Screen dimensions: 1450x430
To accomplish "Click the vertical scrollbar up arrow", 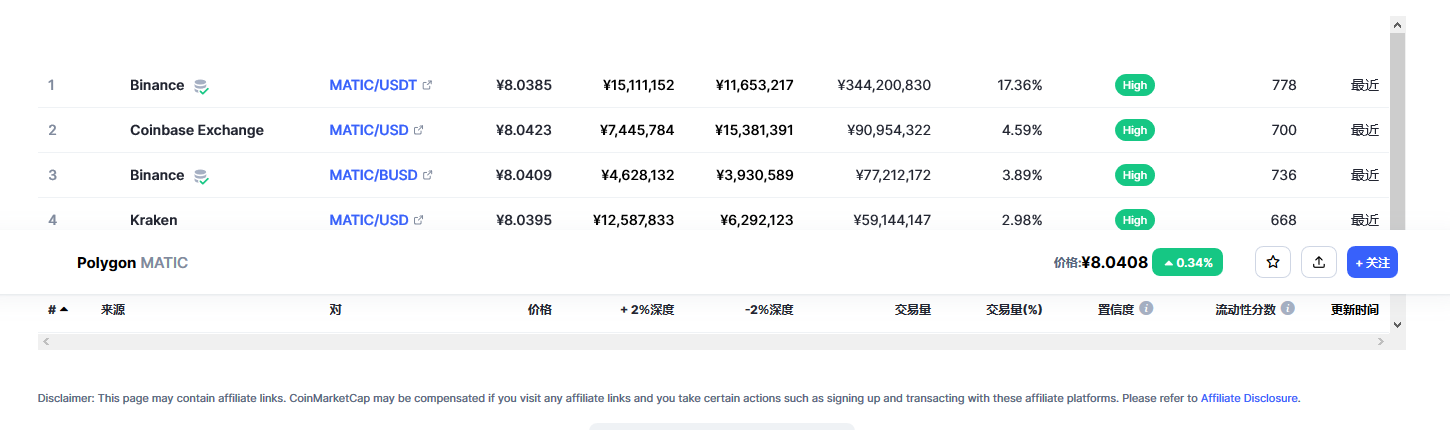I will (1397, 24).
